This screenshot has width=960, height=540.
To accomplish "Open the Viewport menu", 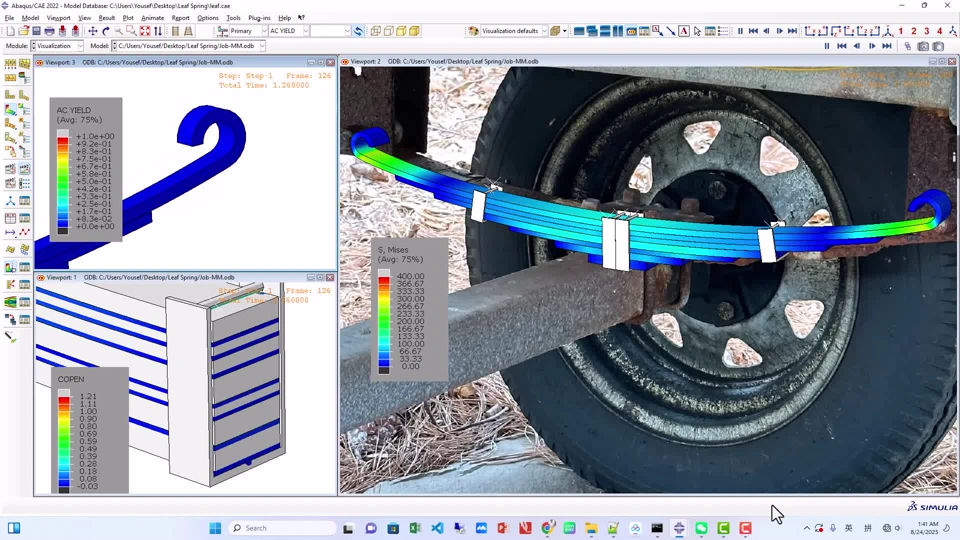I will tap(59, 18).
